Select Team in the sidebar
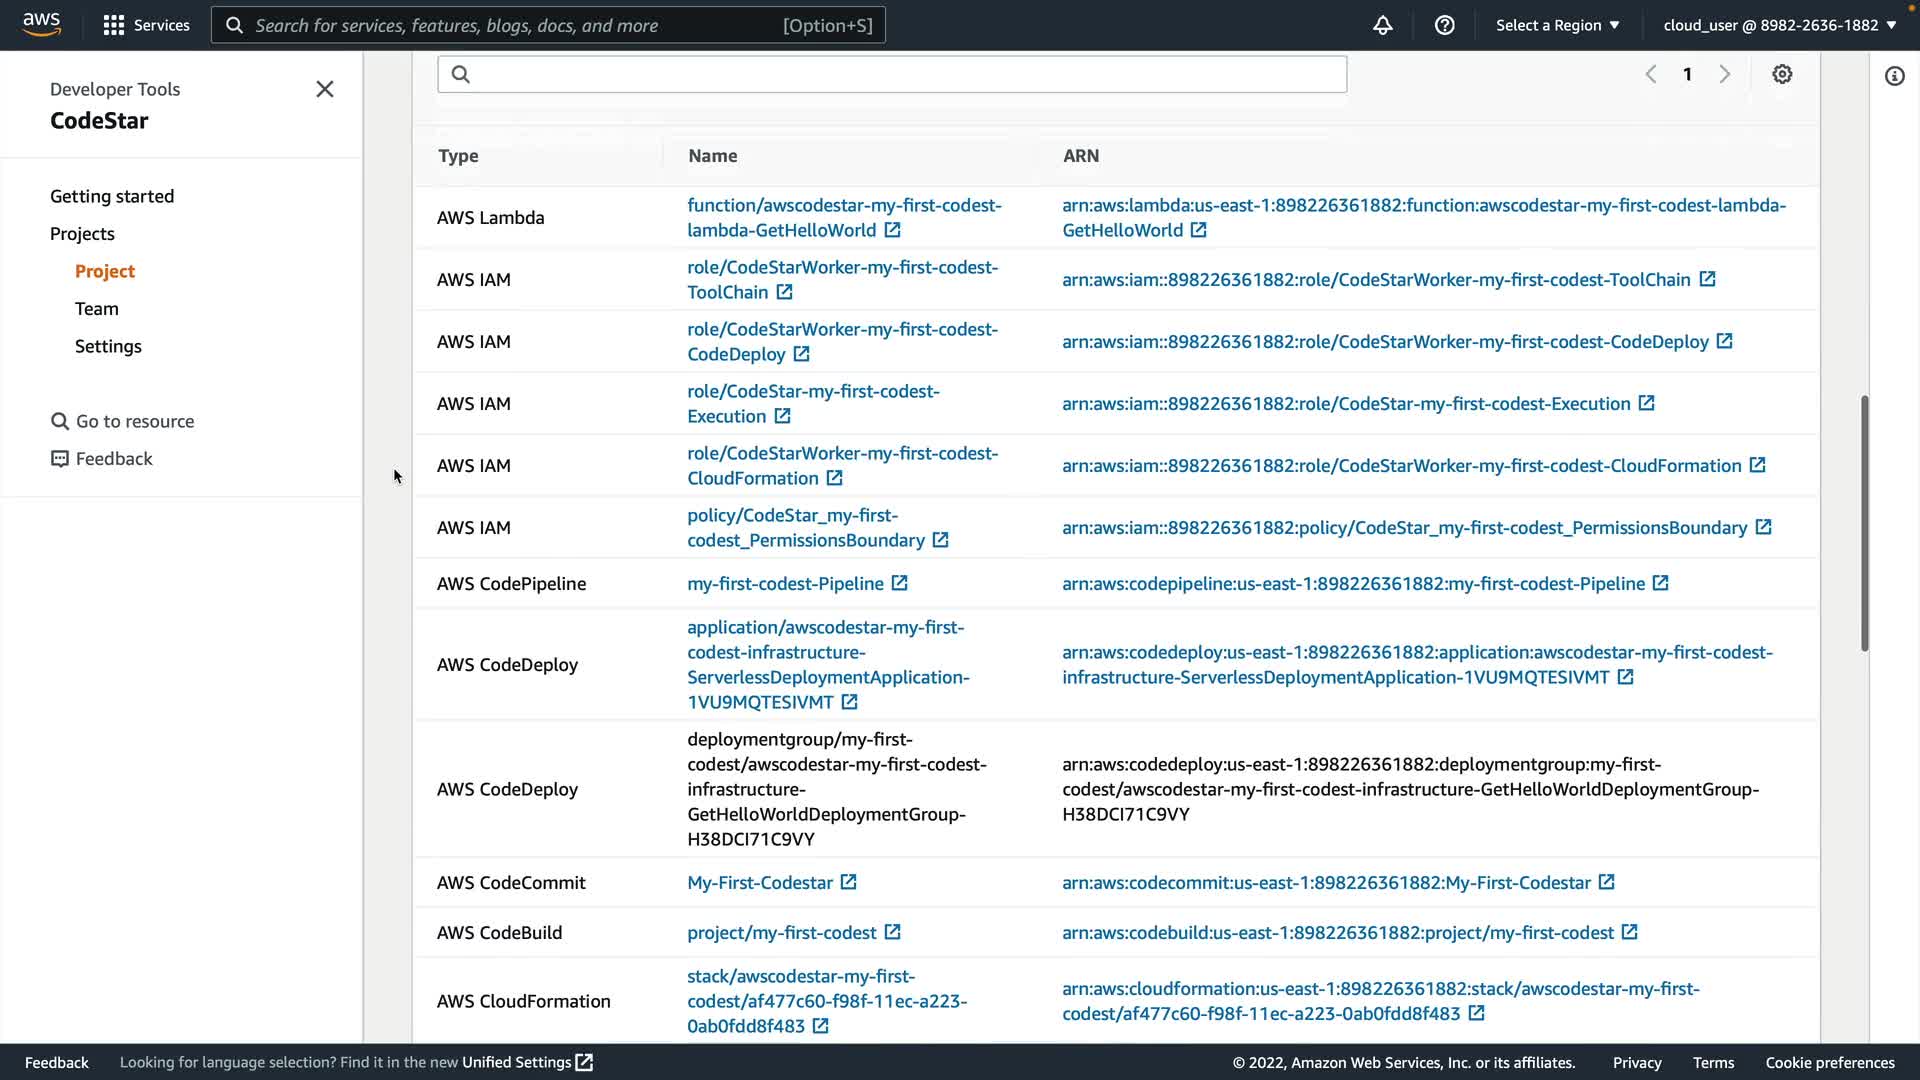This screenshot has width=1920, height=1080. tap(96, 309)
